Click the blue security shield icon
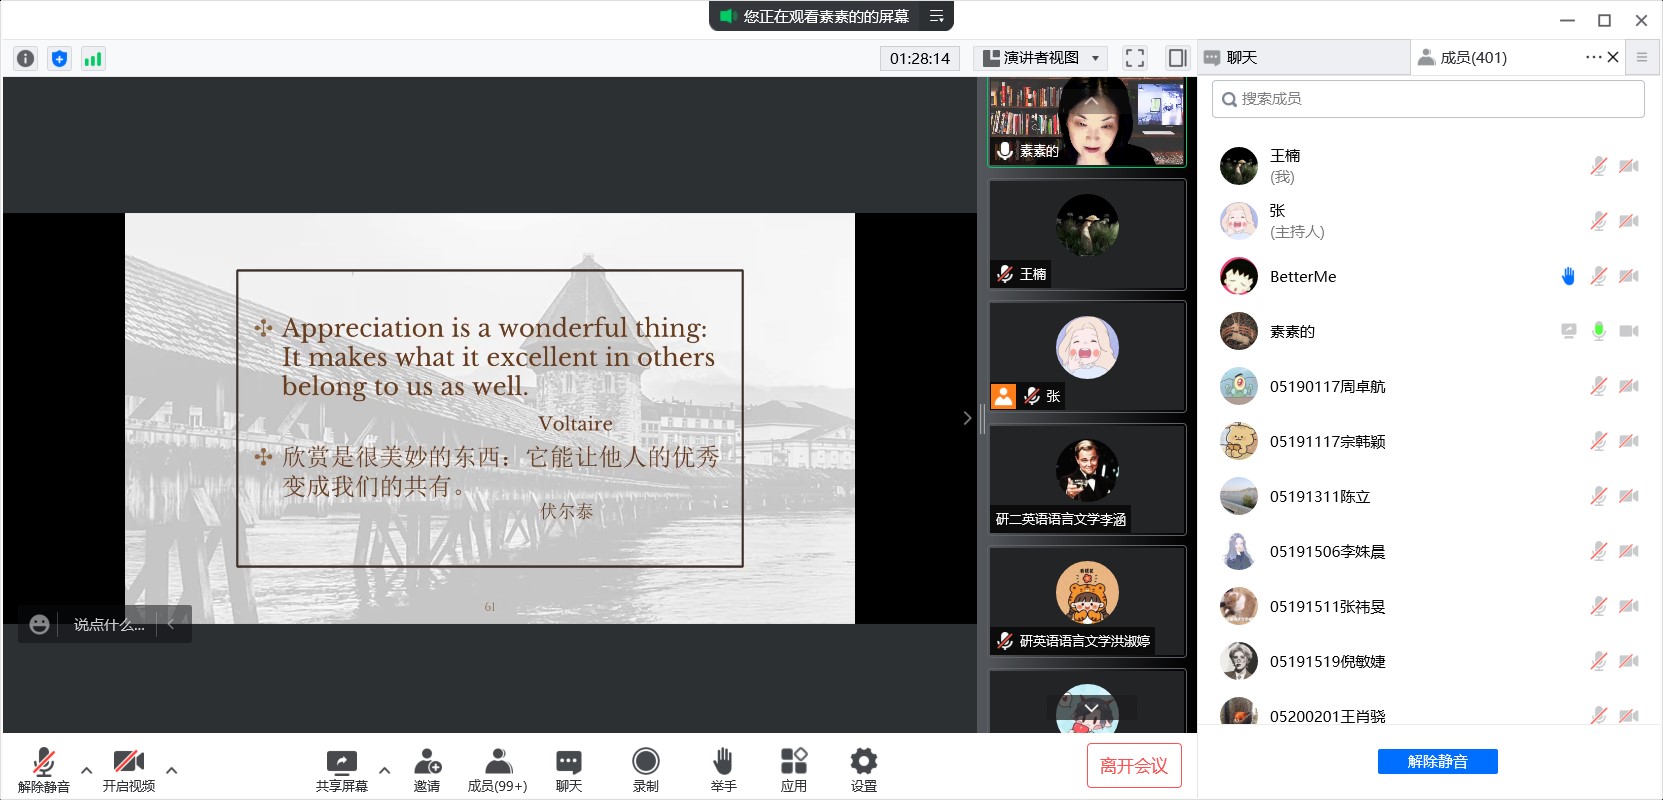This screenshot has width=1663, height=800. 60,58
